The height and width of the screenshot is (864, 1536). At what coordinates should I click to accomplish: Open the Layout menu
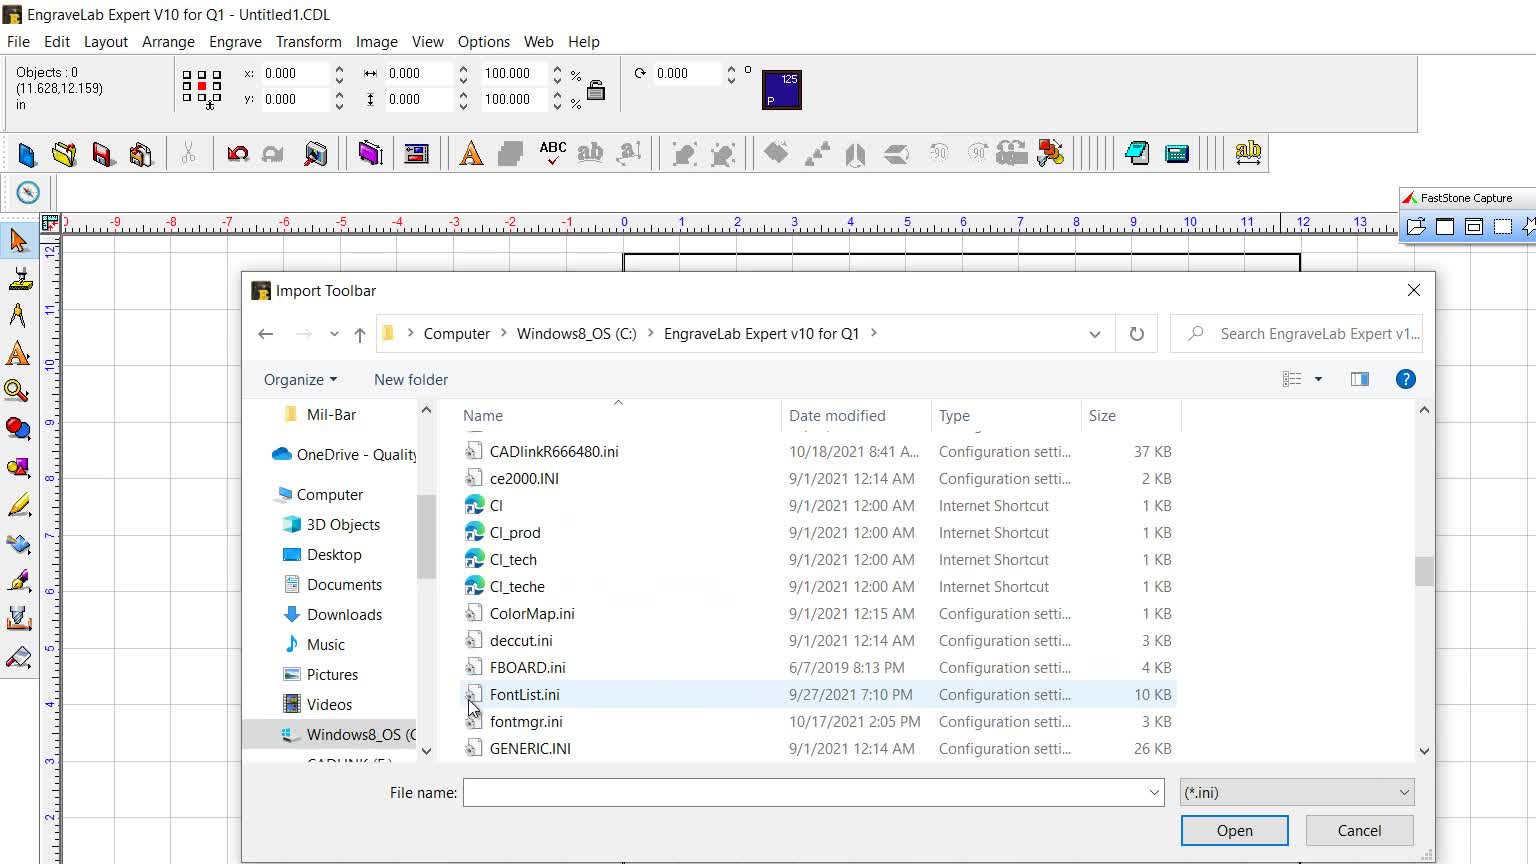[x=106, y=42]
